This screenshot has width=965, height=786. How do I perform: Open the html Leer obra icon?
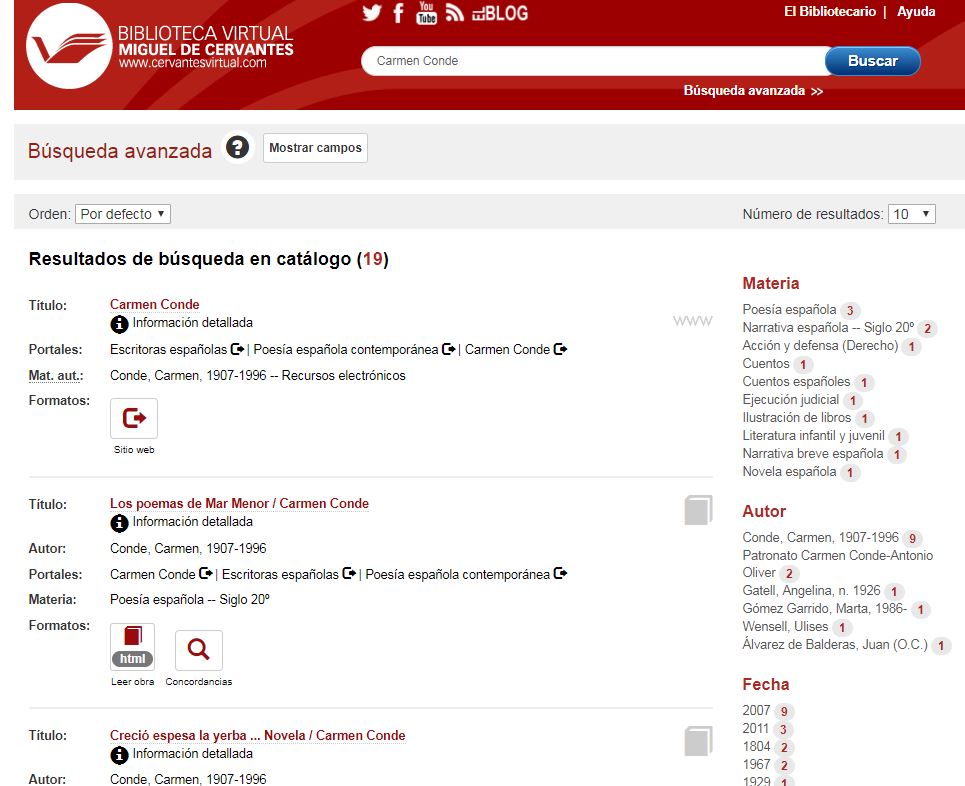click(x=133, y=648)
